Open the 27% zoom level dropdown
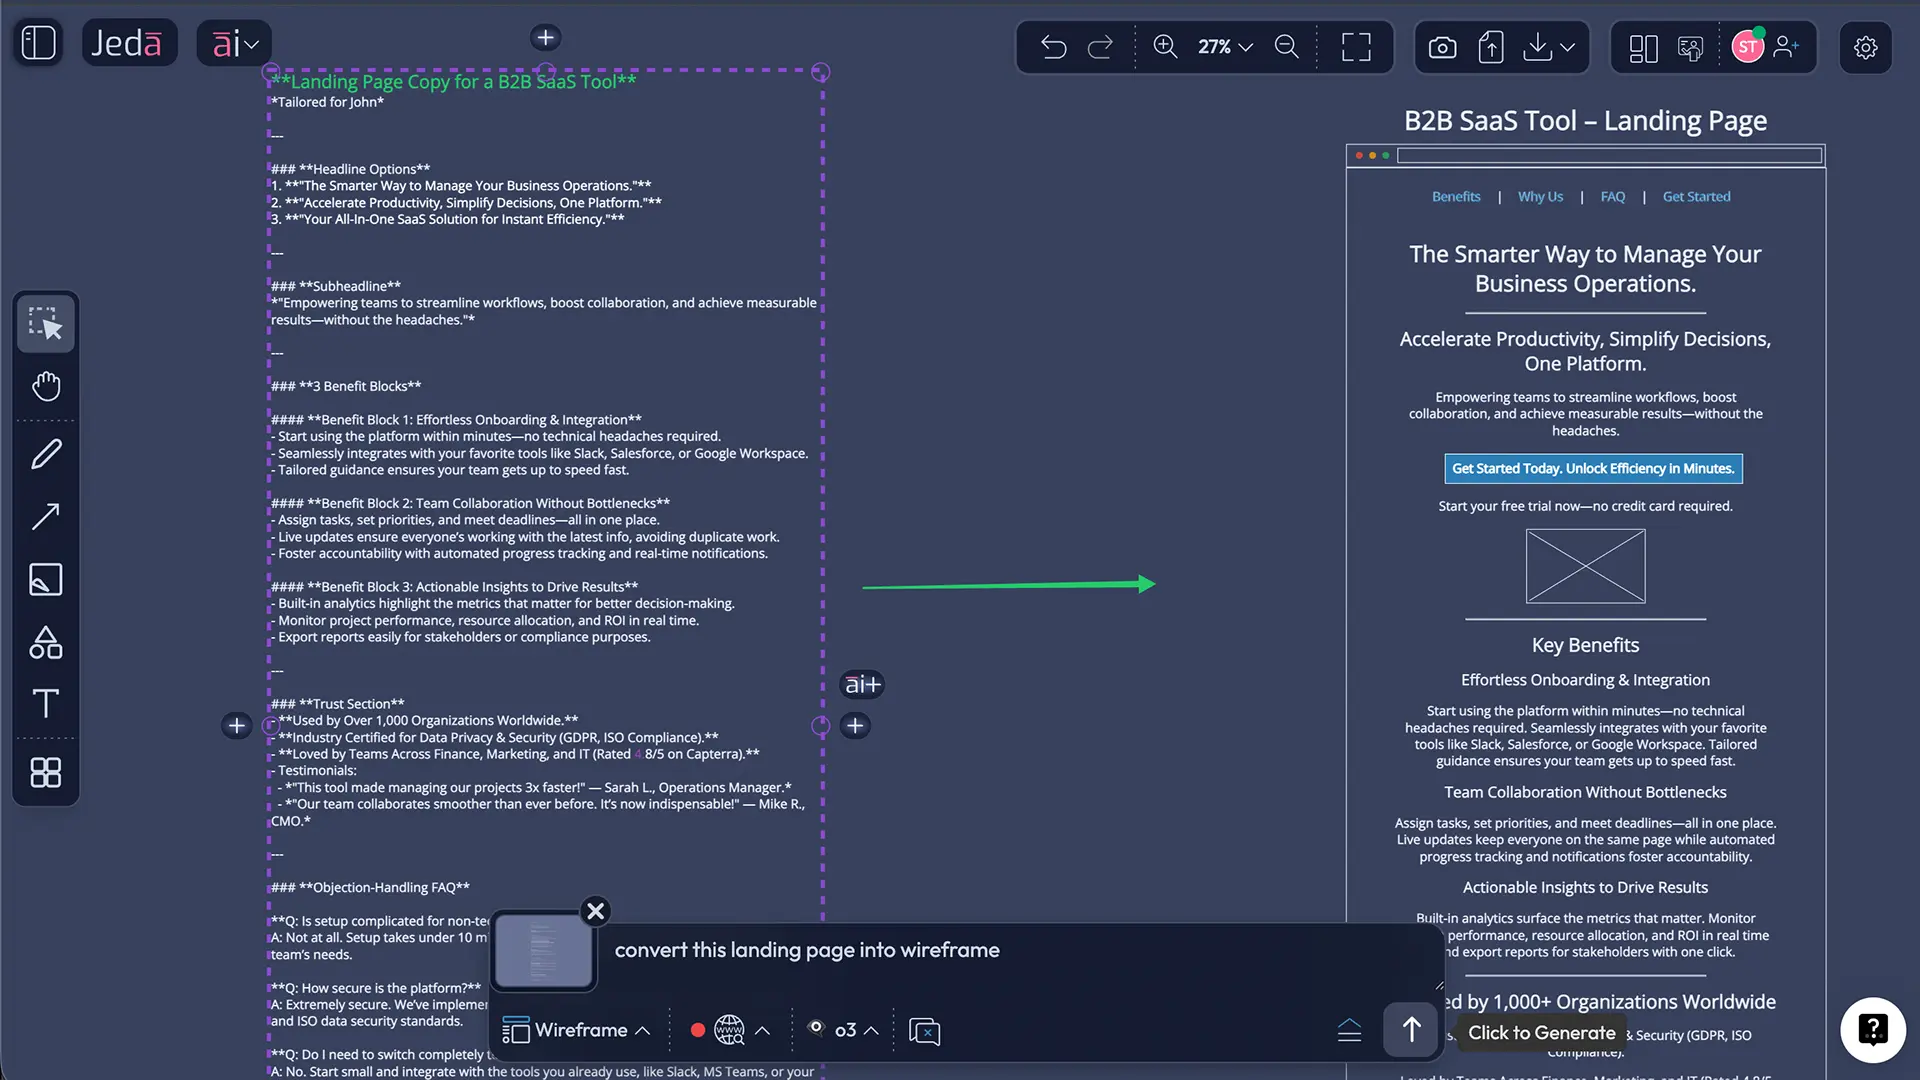Screen dimensions: 1920x1080 (x=1226, y=47)
